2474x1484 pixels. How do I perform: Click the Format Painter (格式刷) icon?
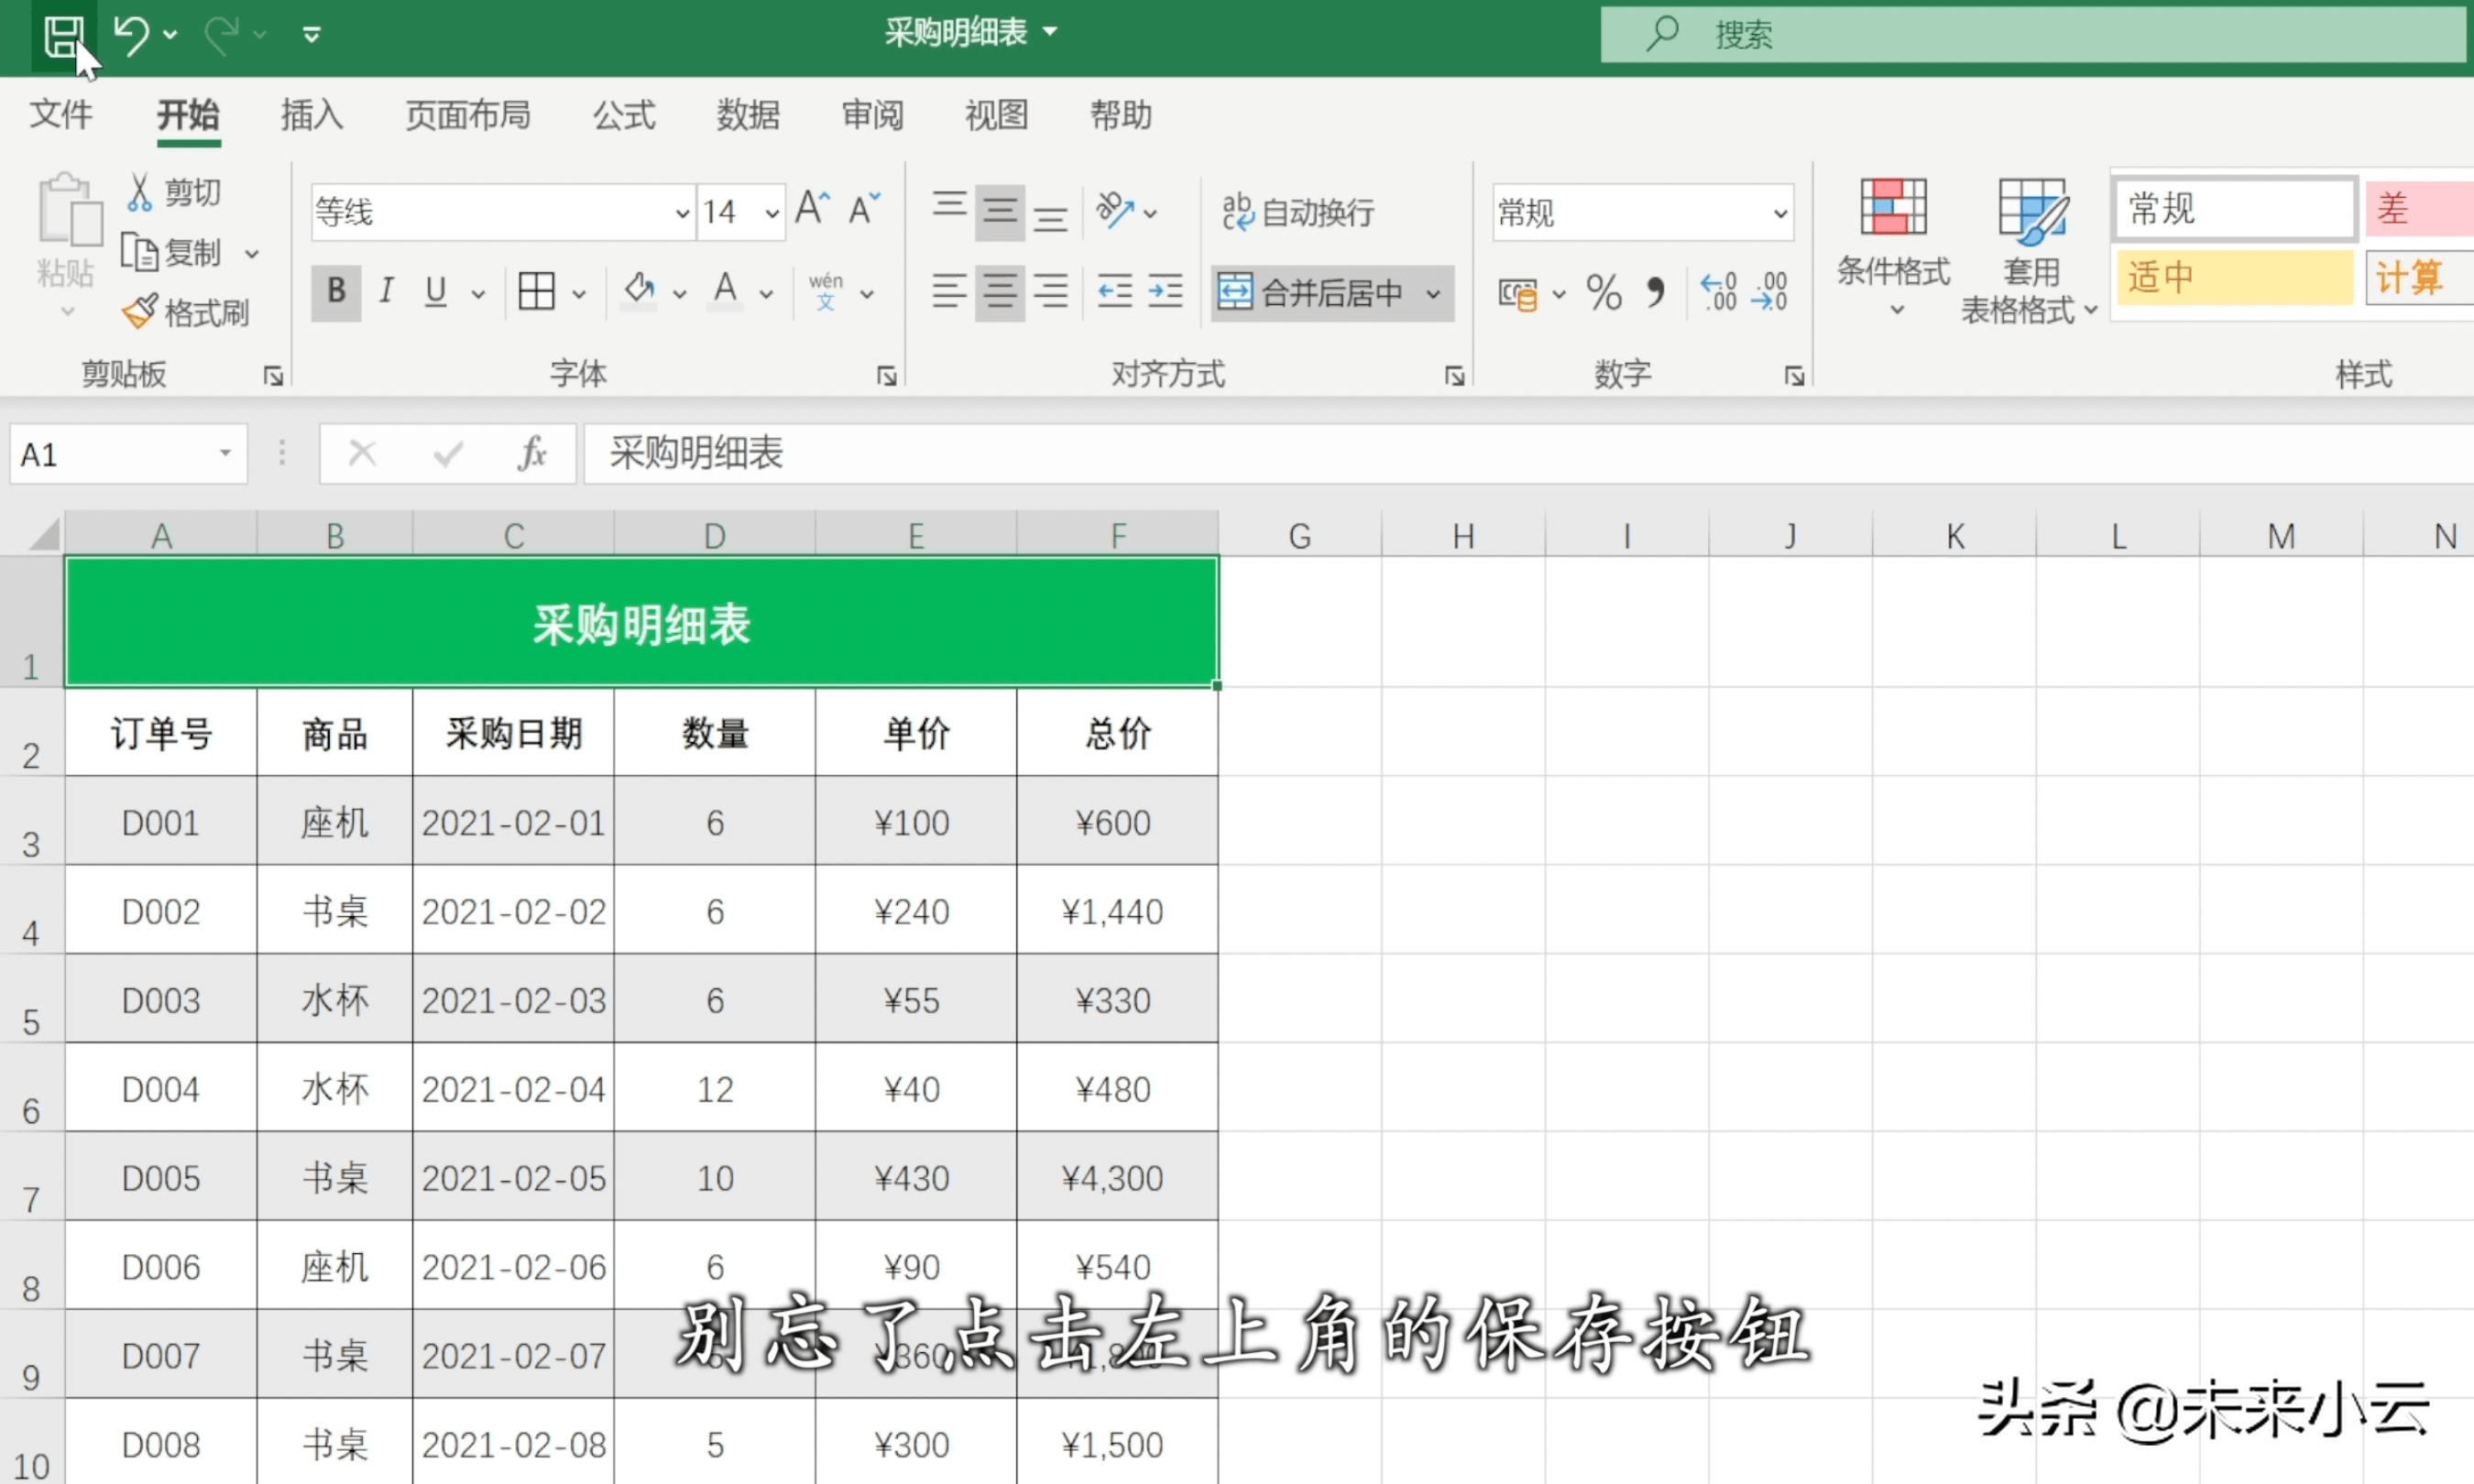[140, 312]
